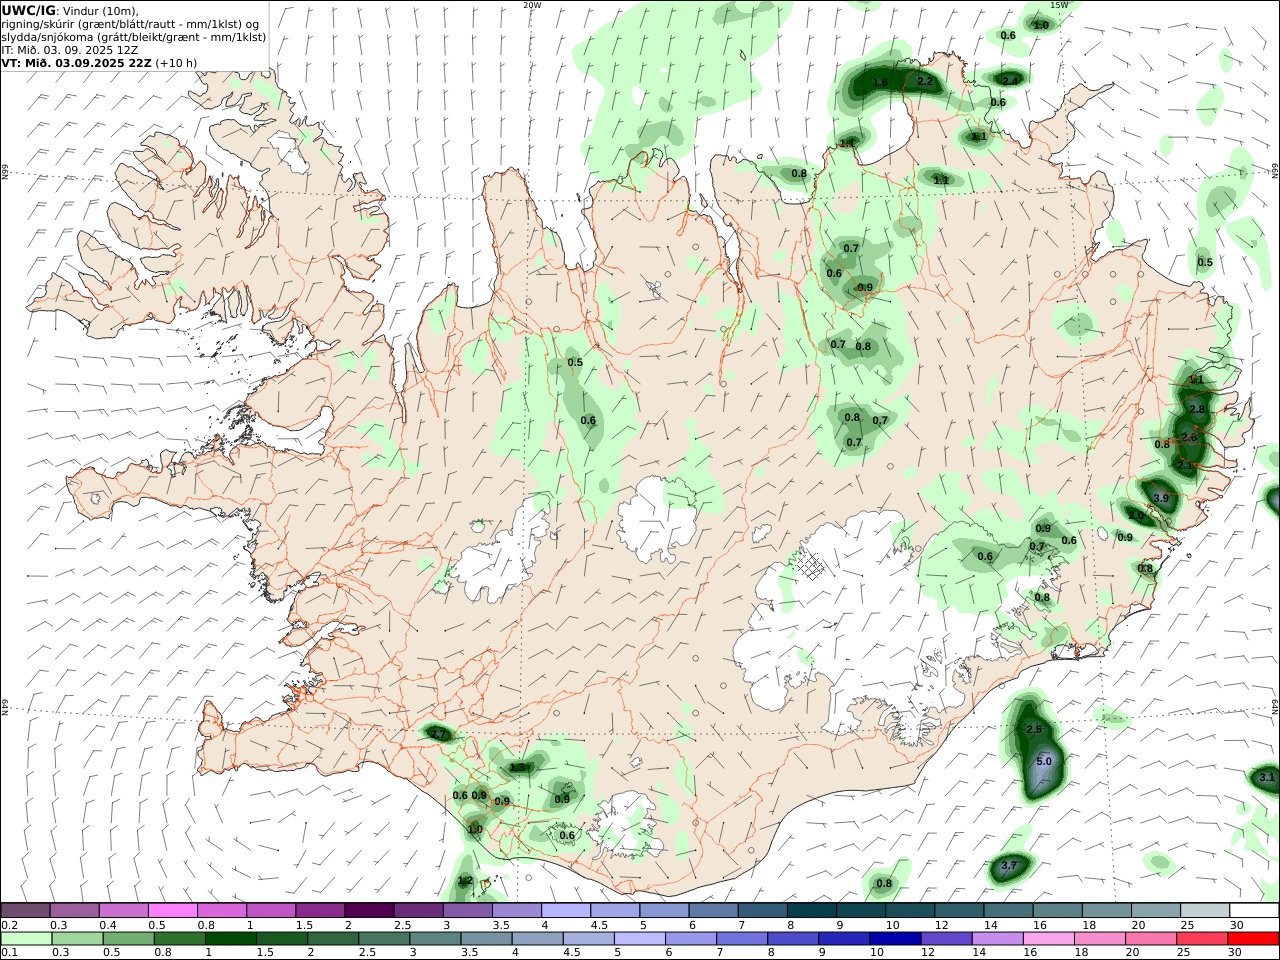
Task: Click the red swatch ending the lower legend
Action: pyautogui.click(x=1254, y=939)
